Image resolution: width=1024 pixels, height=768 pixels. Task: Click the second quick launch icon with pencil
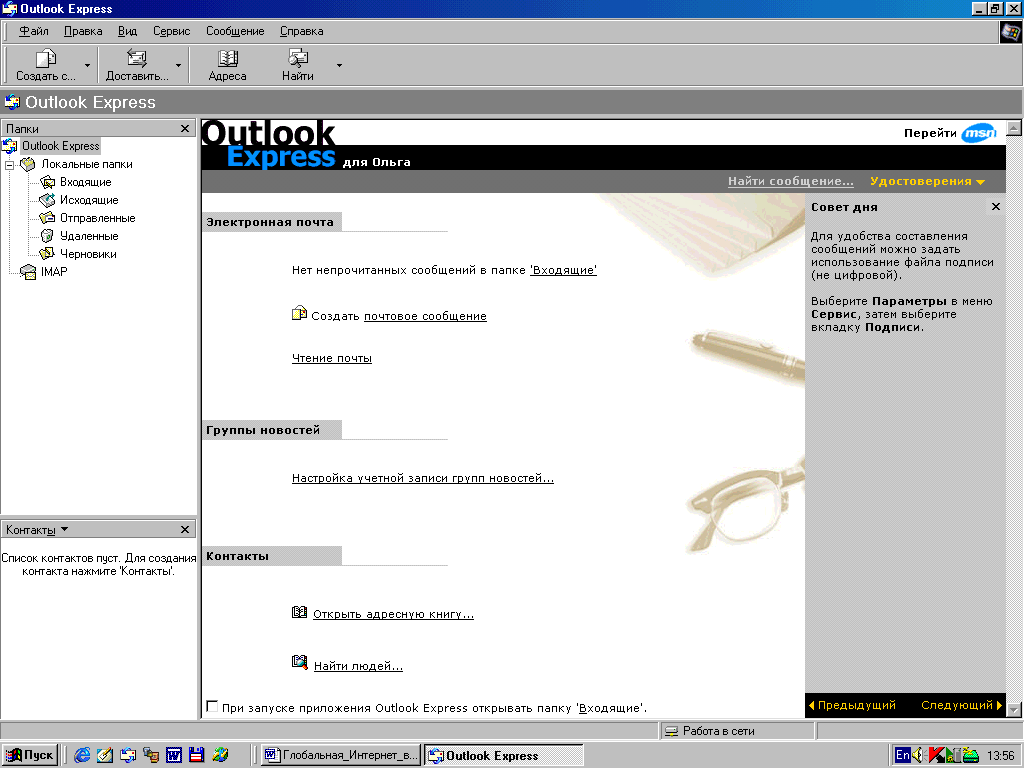(104, 755)
